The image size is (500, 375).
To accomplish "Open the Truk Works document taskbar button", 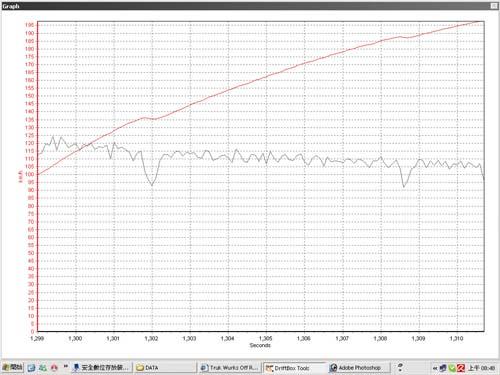I will [x=230, y=368].
